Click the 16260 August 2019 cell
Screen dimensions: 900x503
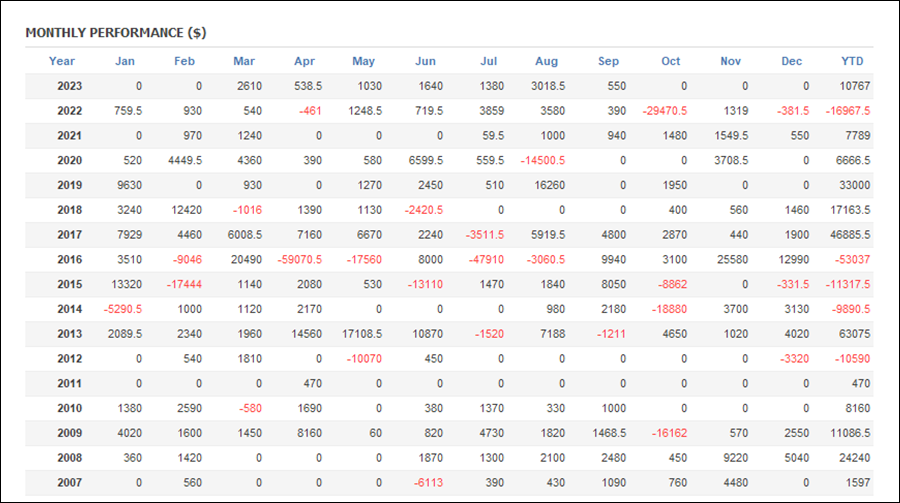(549, 185)
